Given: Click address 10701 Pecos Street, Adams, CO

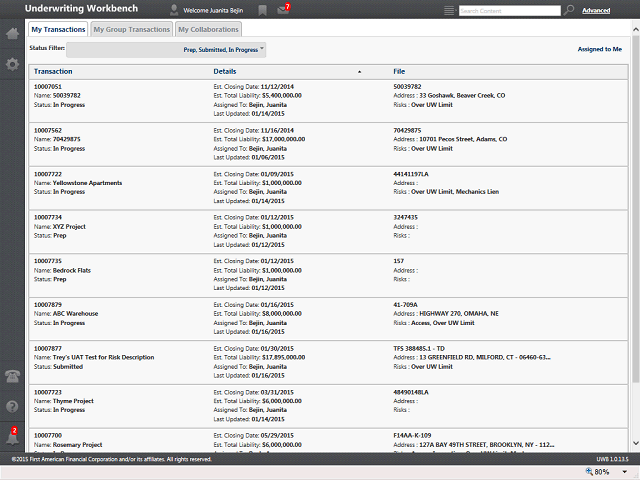Looking at the screenshot, I should click(463, 139).
